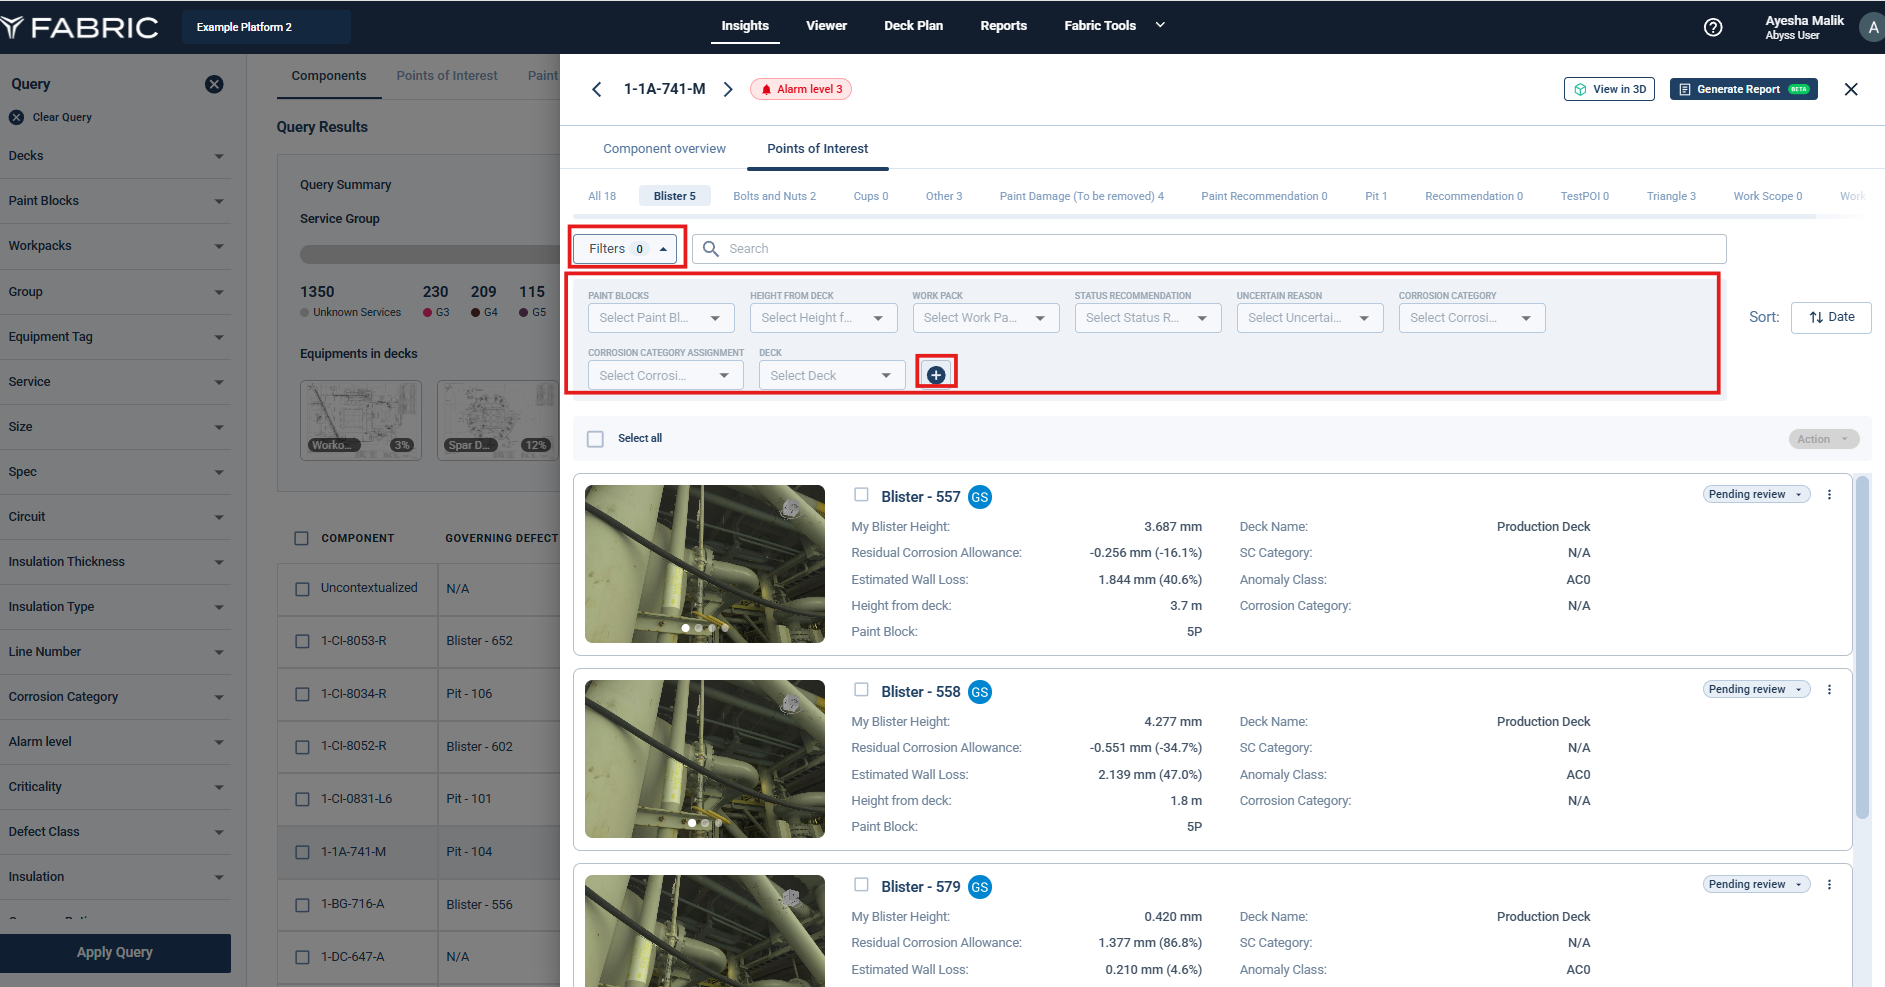
Task: Switch to Component overview tab
Action: 664,149
